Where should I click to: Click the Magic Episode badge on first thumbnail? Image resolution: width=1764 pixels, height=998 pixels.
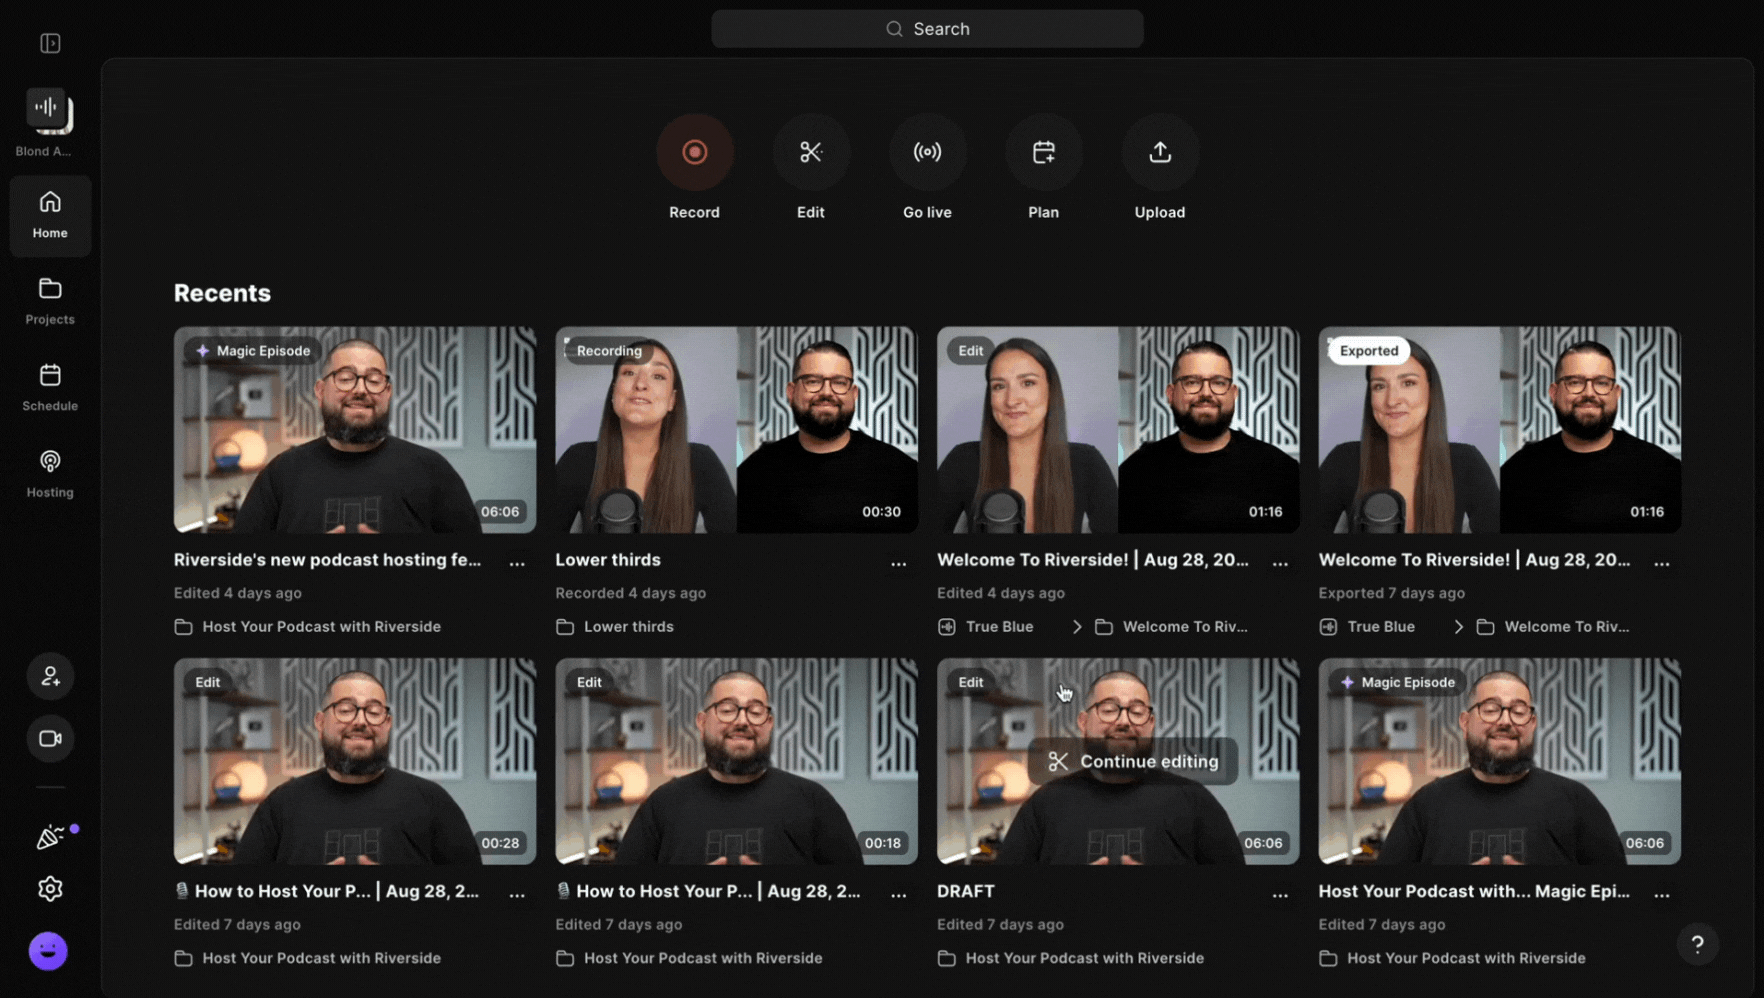(x=253, y=351)
